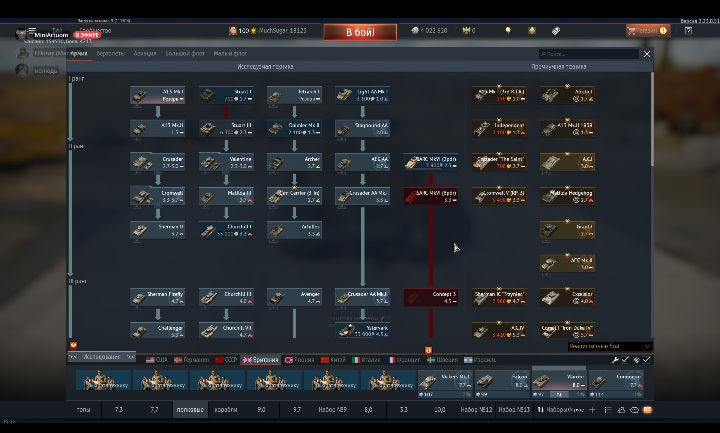Select the Британия nation tab
Screen dimensions: 720x433
[x=260, y=360]
